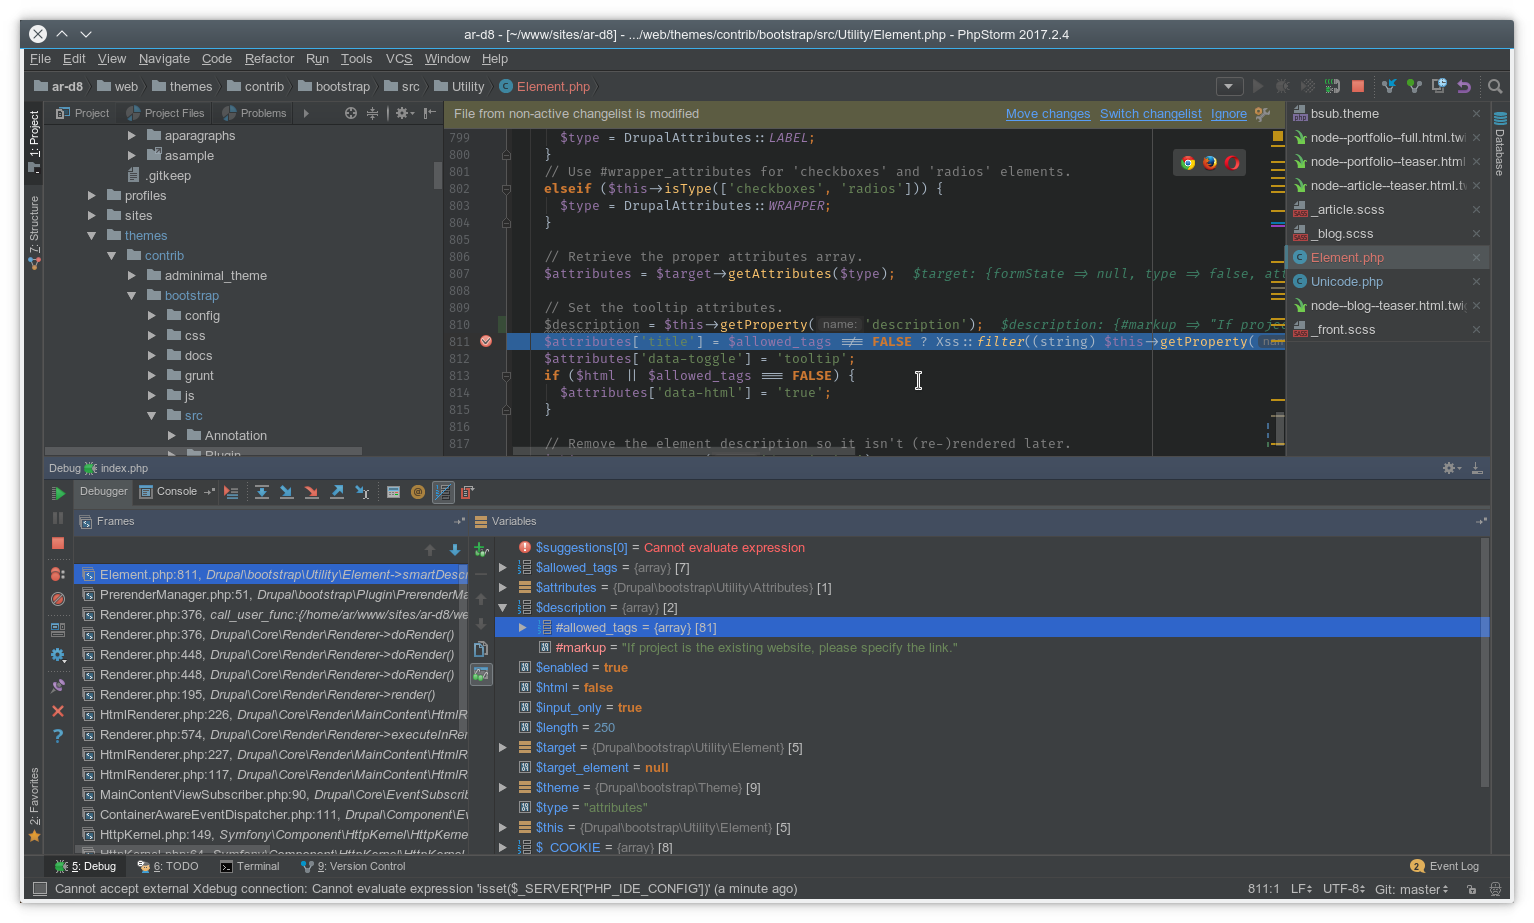Expand the #allowed_tags array inside $description

(x=521, y=627)
